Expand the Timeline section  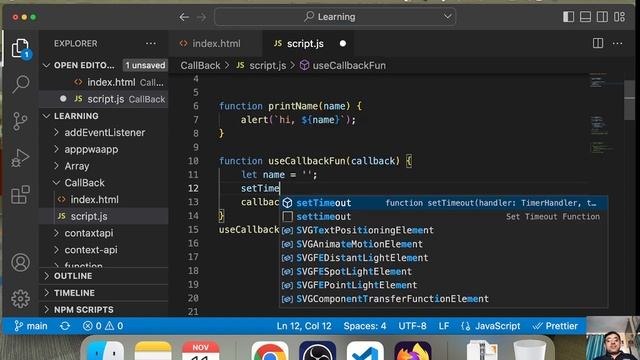pos(104,293)
